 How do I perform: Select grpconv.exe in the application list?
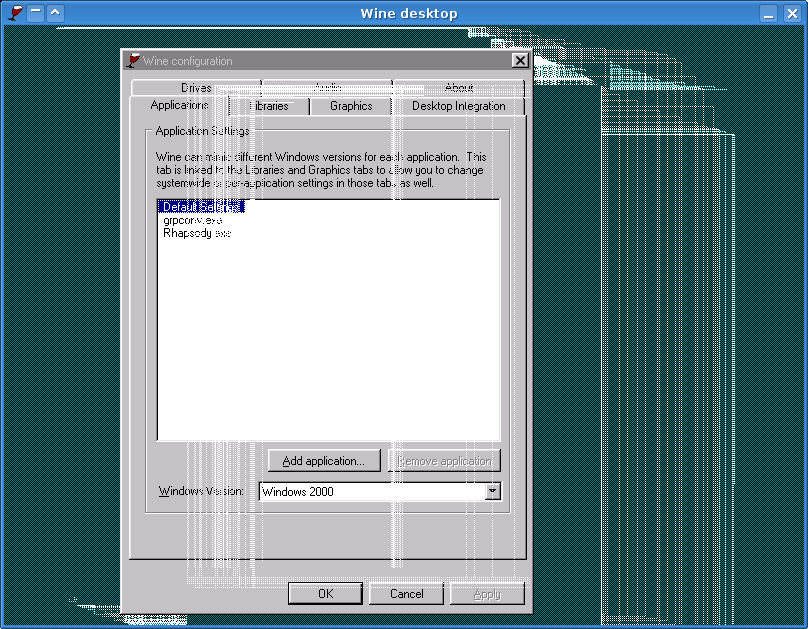point(192,220)
